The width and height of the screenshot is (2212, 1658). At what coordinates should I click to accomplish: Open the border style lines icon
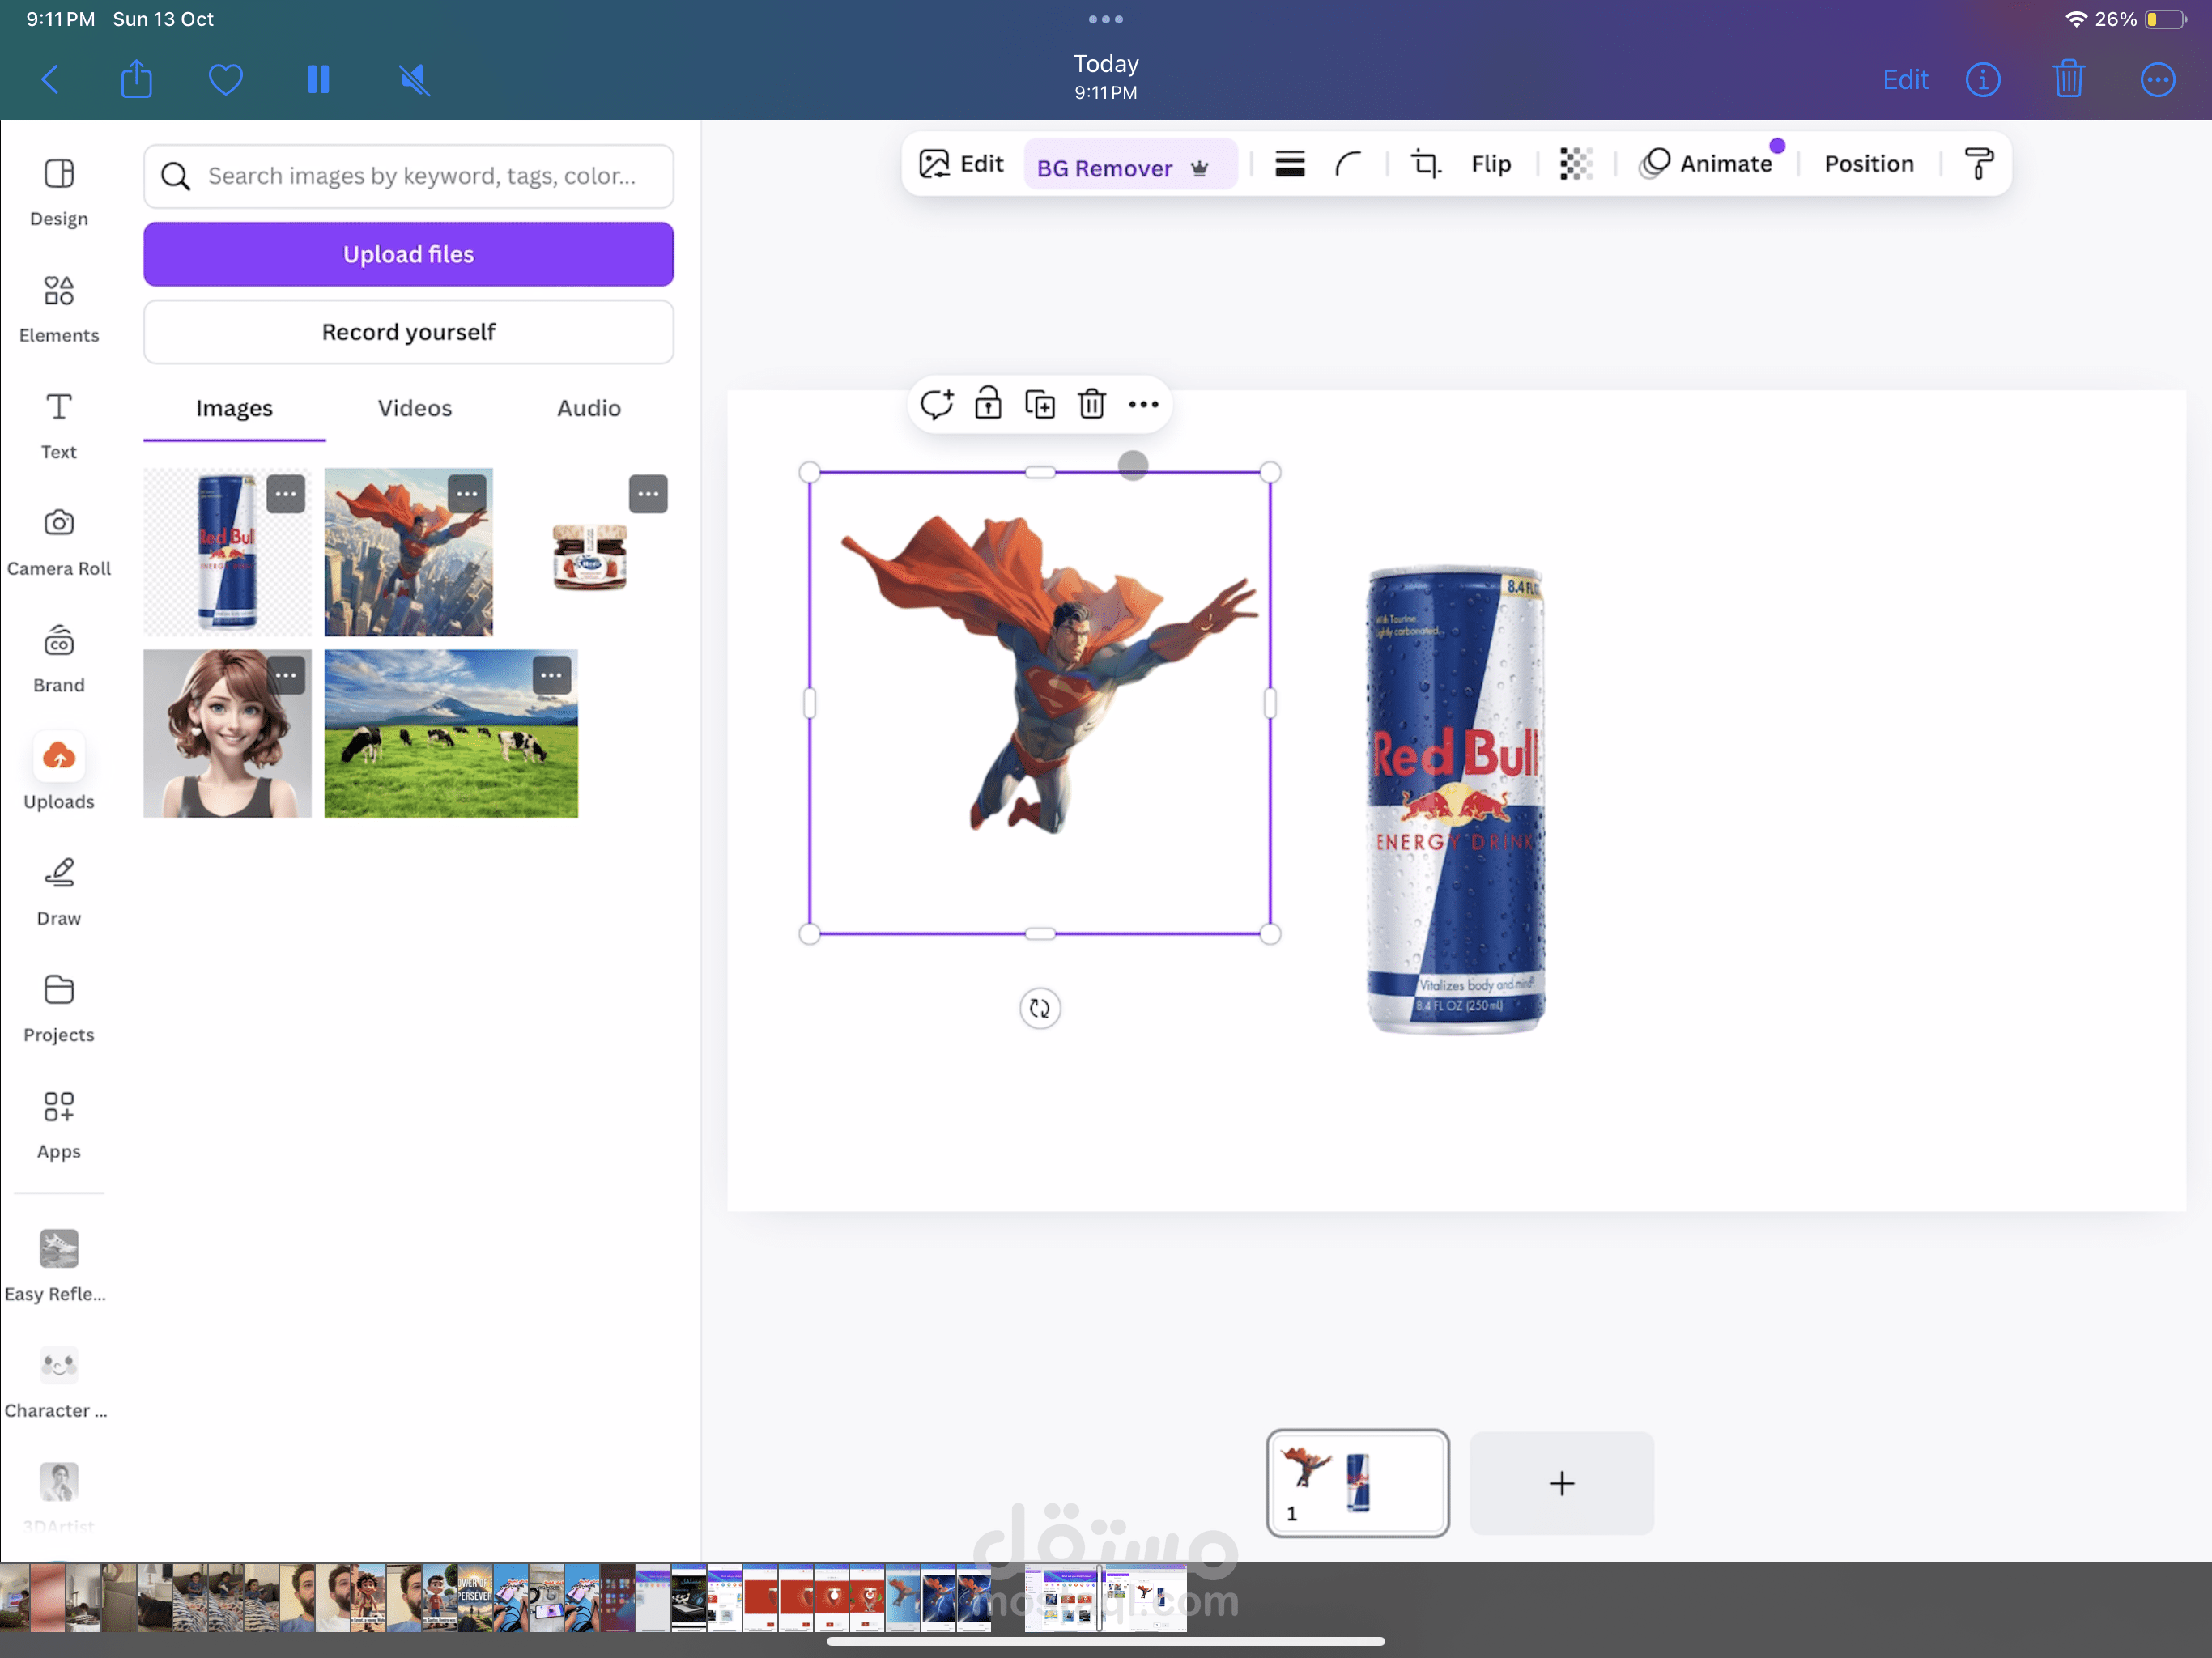[x=1289, y=164]
